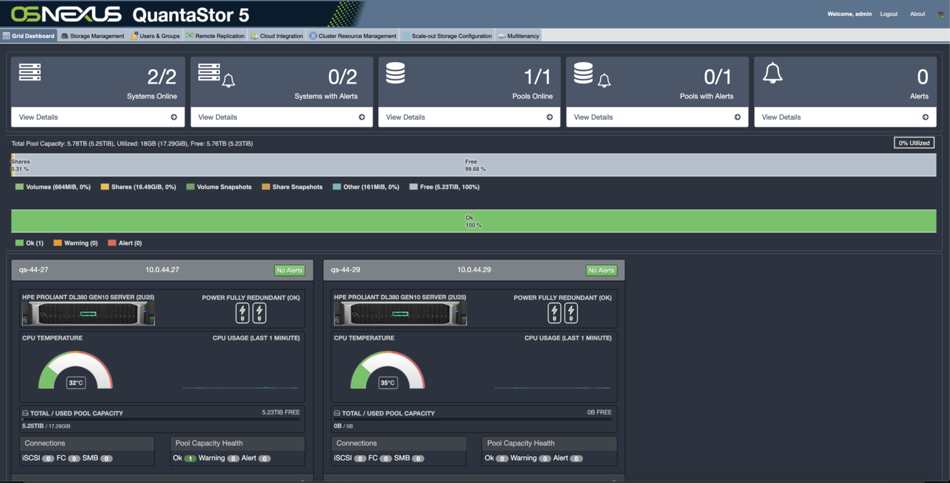The height and width of the screenshot is (483, 950).
Task: Toggle the Share Snapshots legend swatch
Action: (265, 187)
